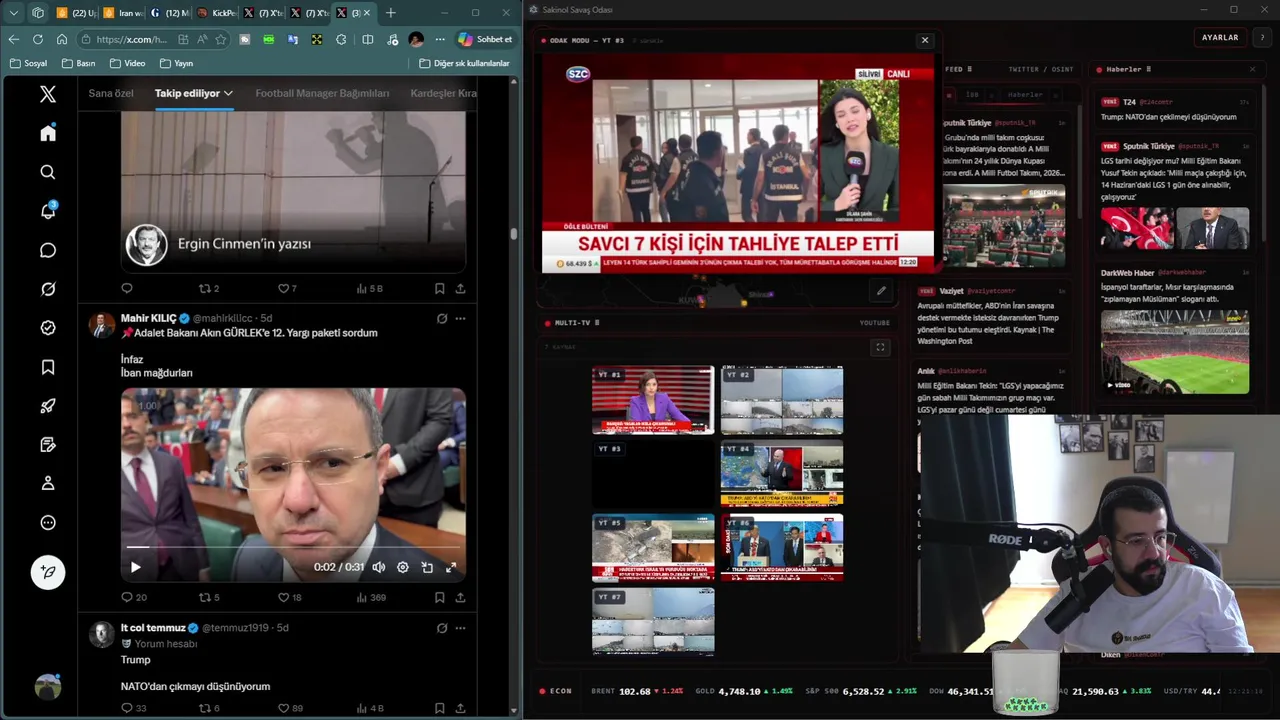Like the Ergin Cinmen article post

[x=283, y=288]
